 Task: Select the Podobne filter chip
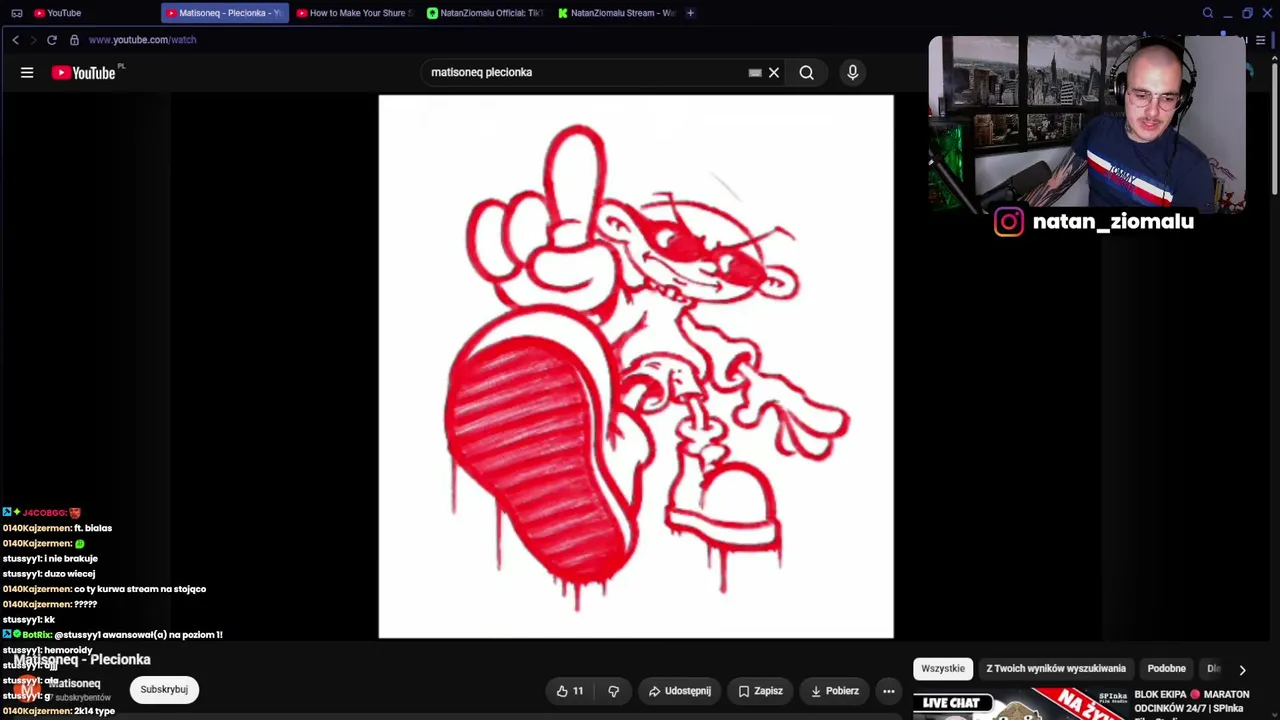coord(1166,669)
